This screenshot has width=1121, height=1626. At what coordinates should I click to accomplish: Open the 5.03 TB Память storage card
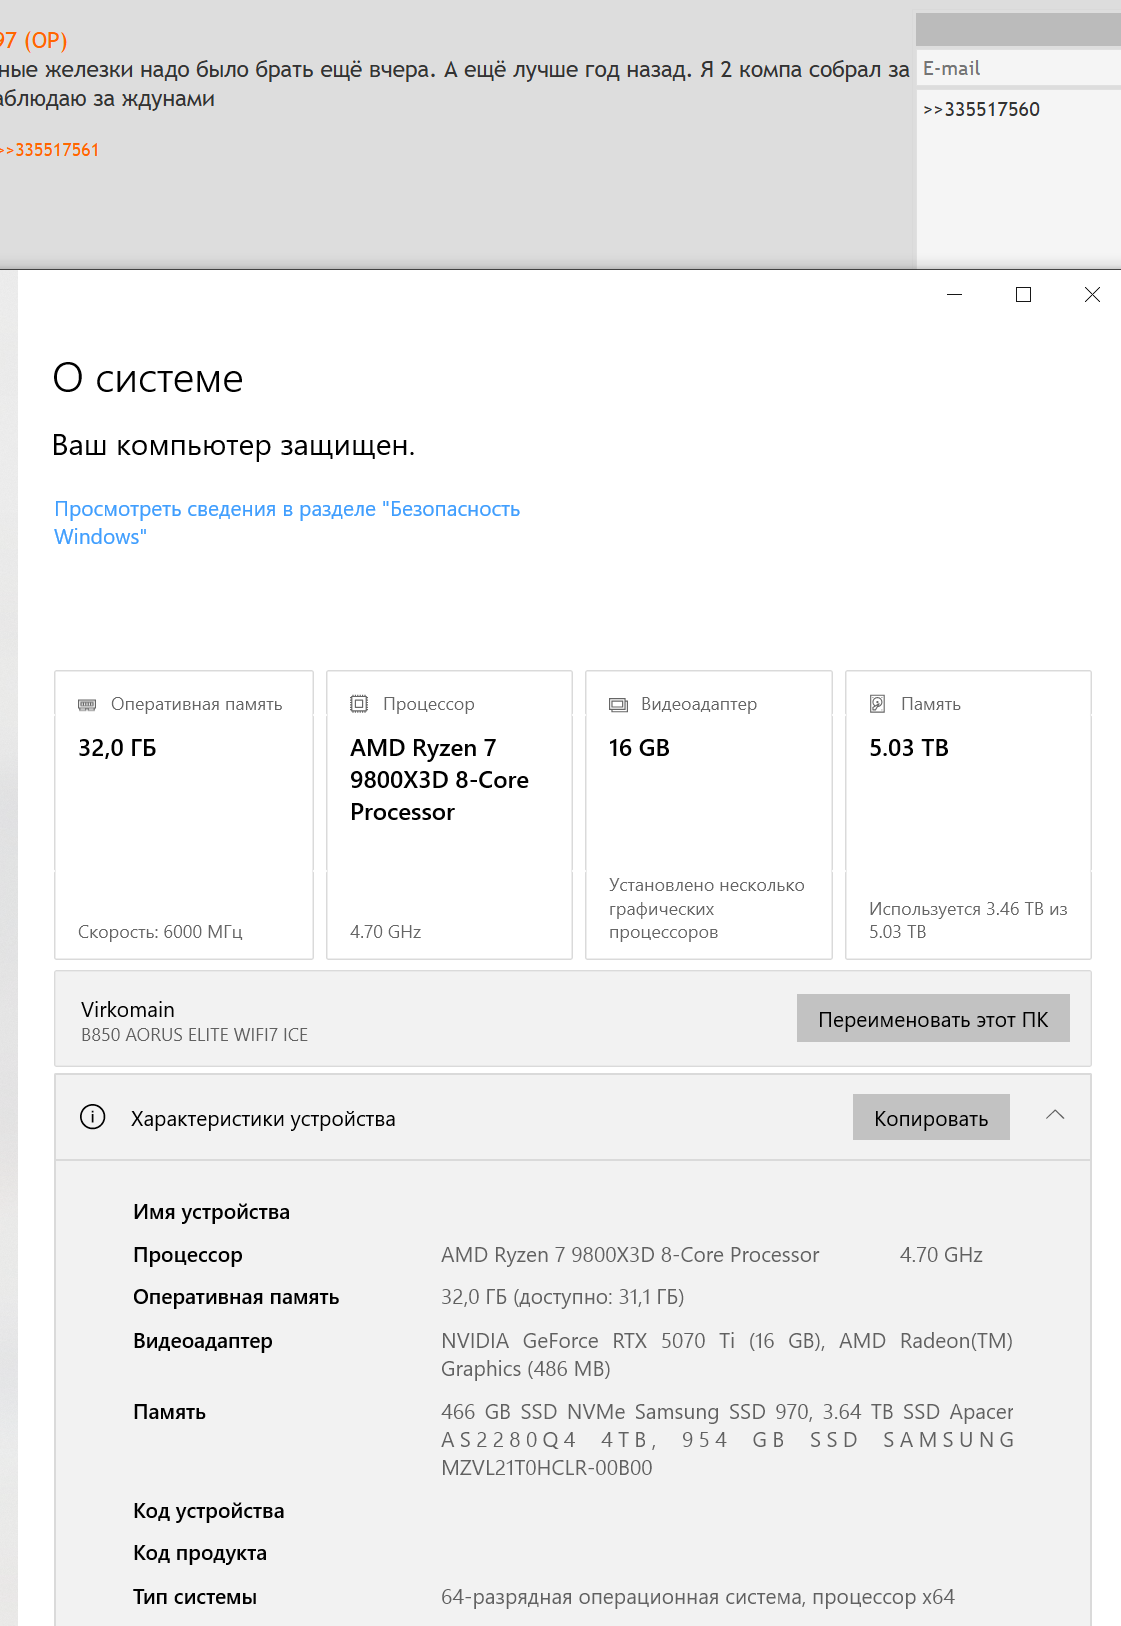[x=968, y=815]
